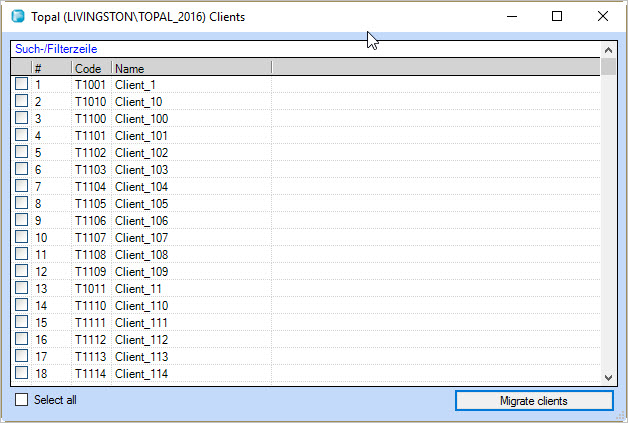Select the checkbox for Client_105
This screenshot has height=423, width=628.
pos(21,203)
